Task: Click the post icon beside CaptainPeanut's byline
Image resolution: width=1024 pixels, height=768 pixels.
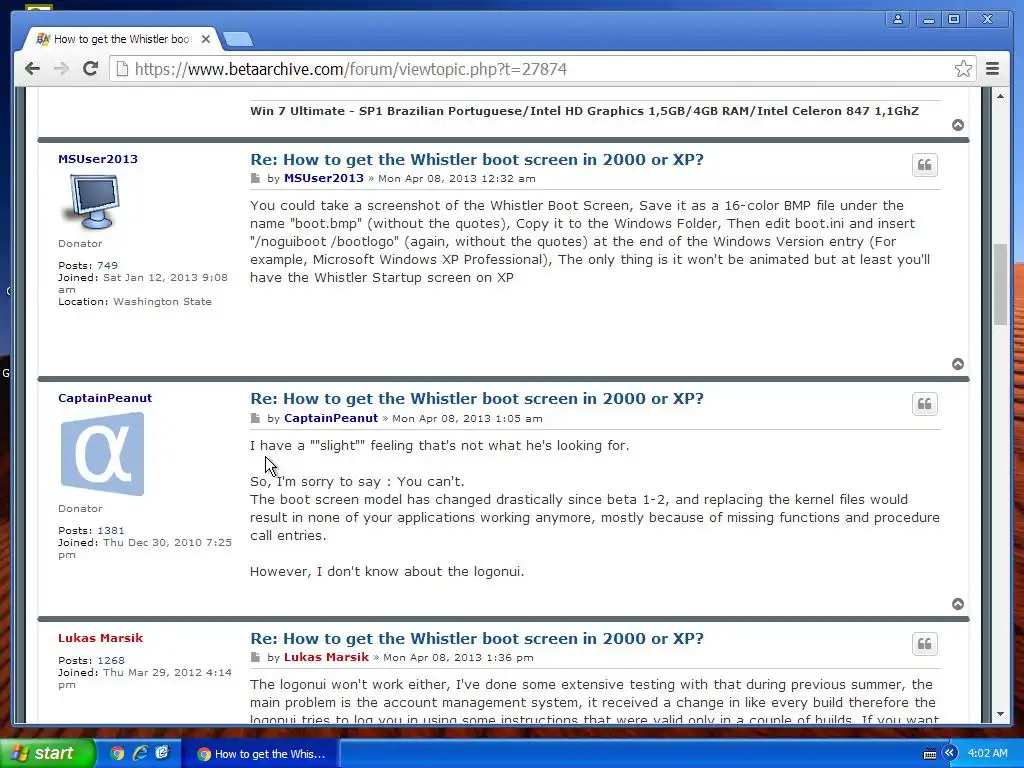Action: point(255,418)
